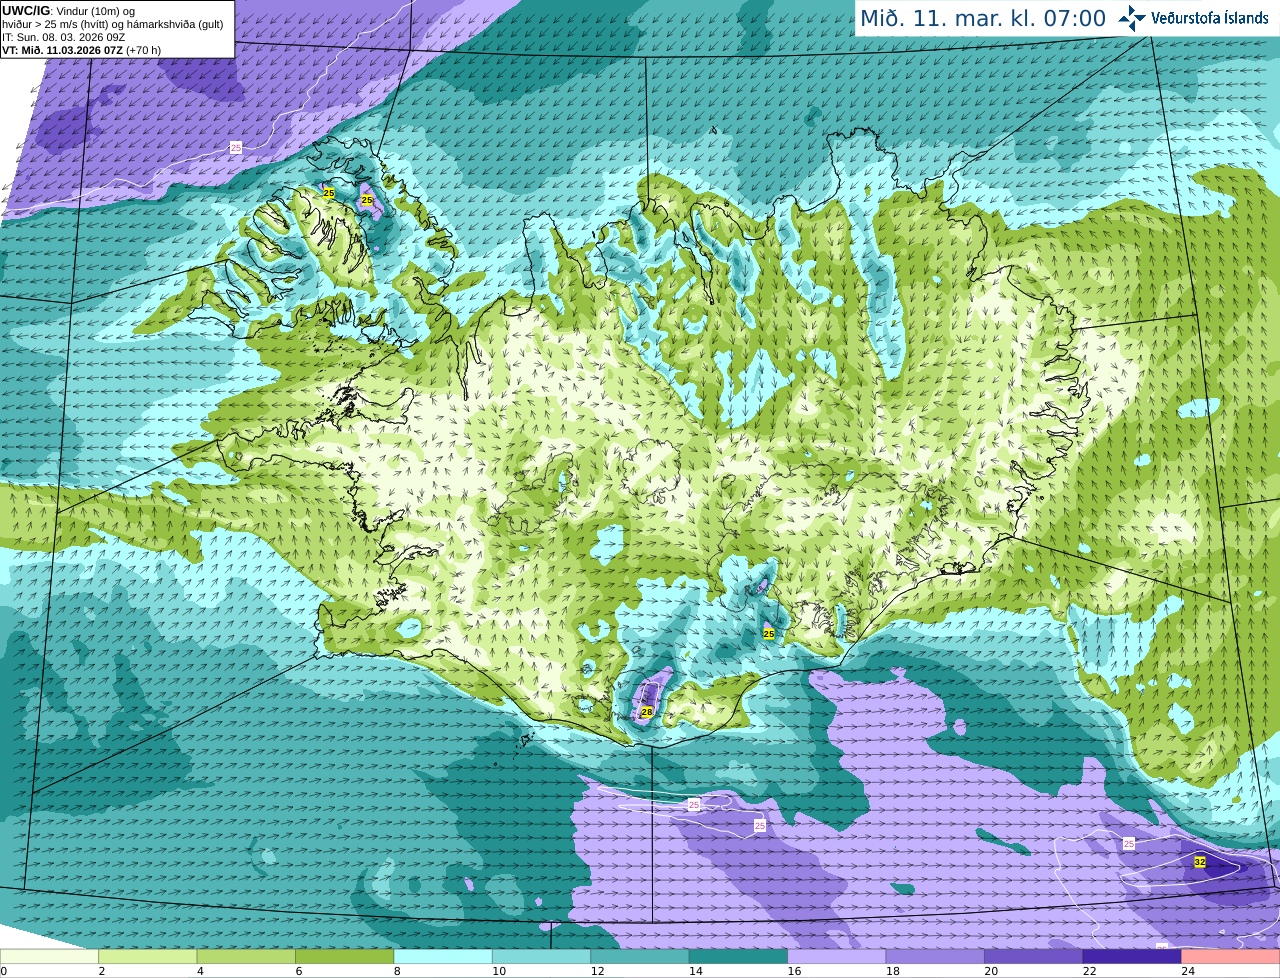Image resolution: width=1280 pixels, height=978 pixels.
Task: Select the 14–16 m/s dark teal legend swatch
Action: 739,956
